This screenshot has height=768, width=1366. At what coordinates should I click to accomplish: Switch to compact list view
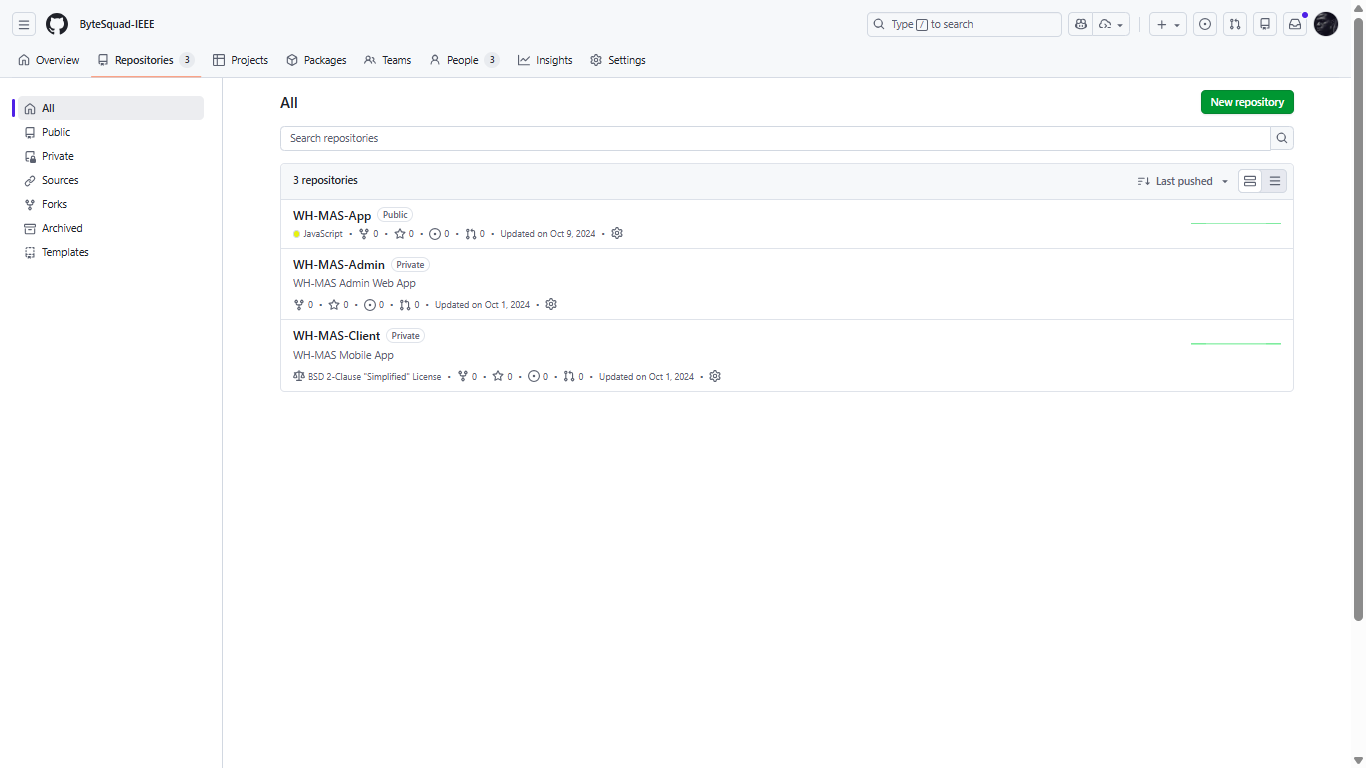pos(1275,181)
